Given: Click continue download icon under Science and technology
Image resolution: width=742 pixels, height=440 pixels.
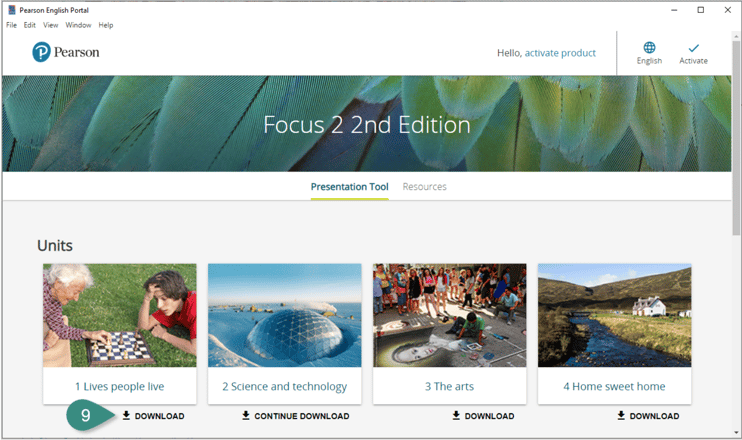Looking at the screenshot, I should pyautogui.click(x=246, y=416).
